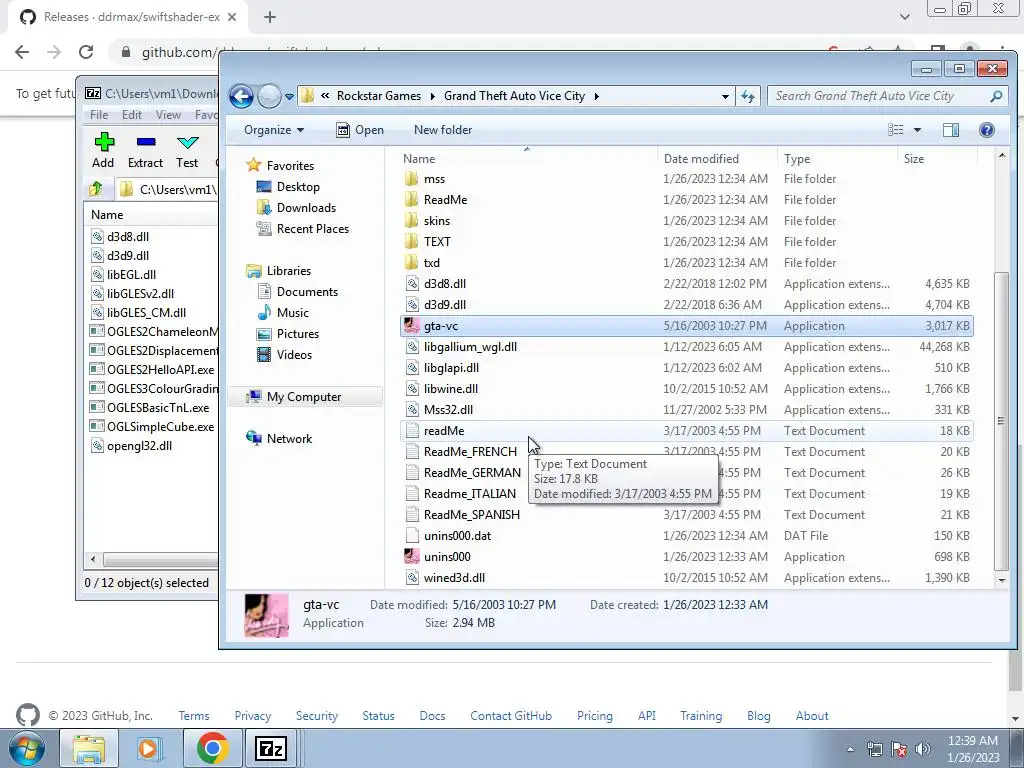Select the TEXT folder
Screen dimensions: 1024x768
[686, 242]
